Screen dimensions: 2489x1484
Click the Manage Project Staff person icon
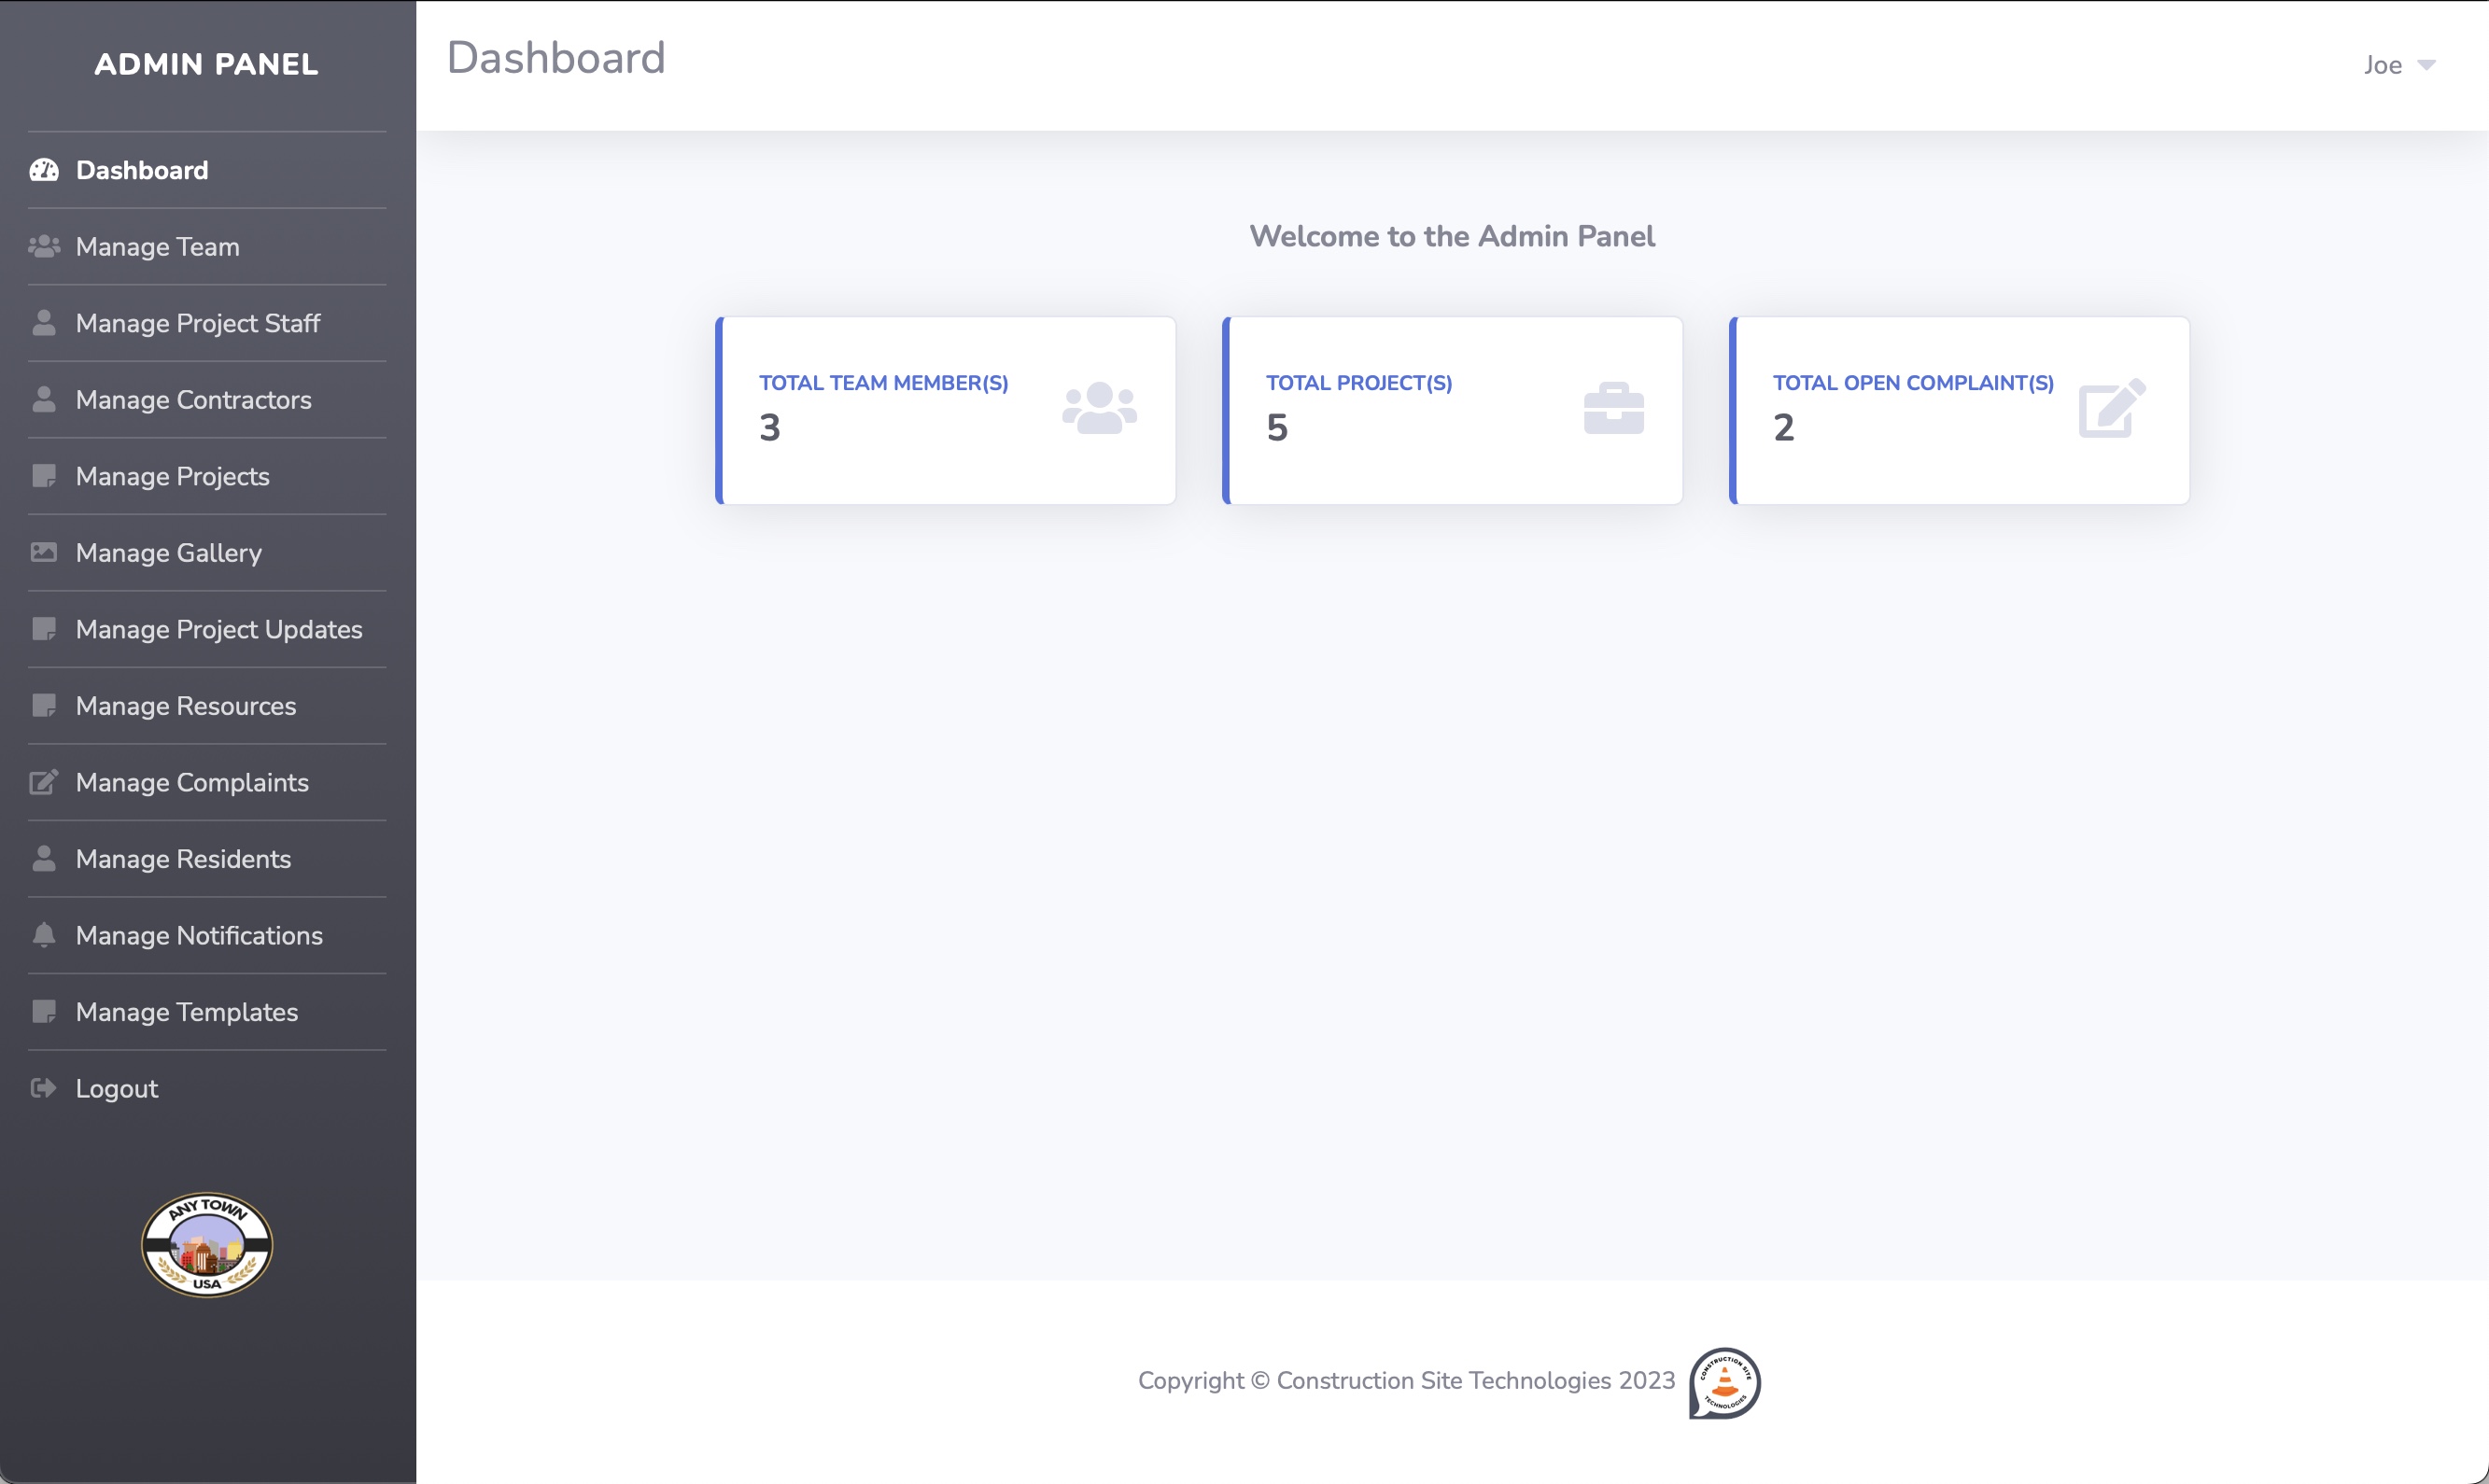tap(44, 323)
